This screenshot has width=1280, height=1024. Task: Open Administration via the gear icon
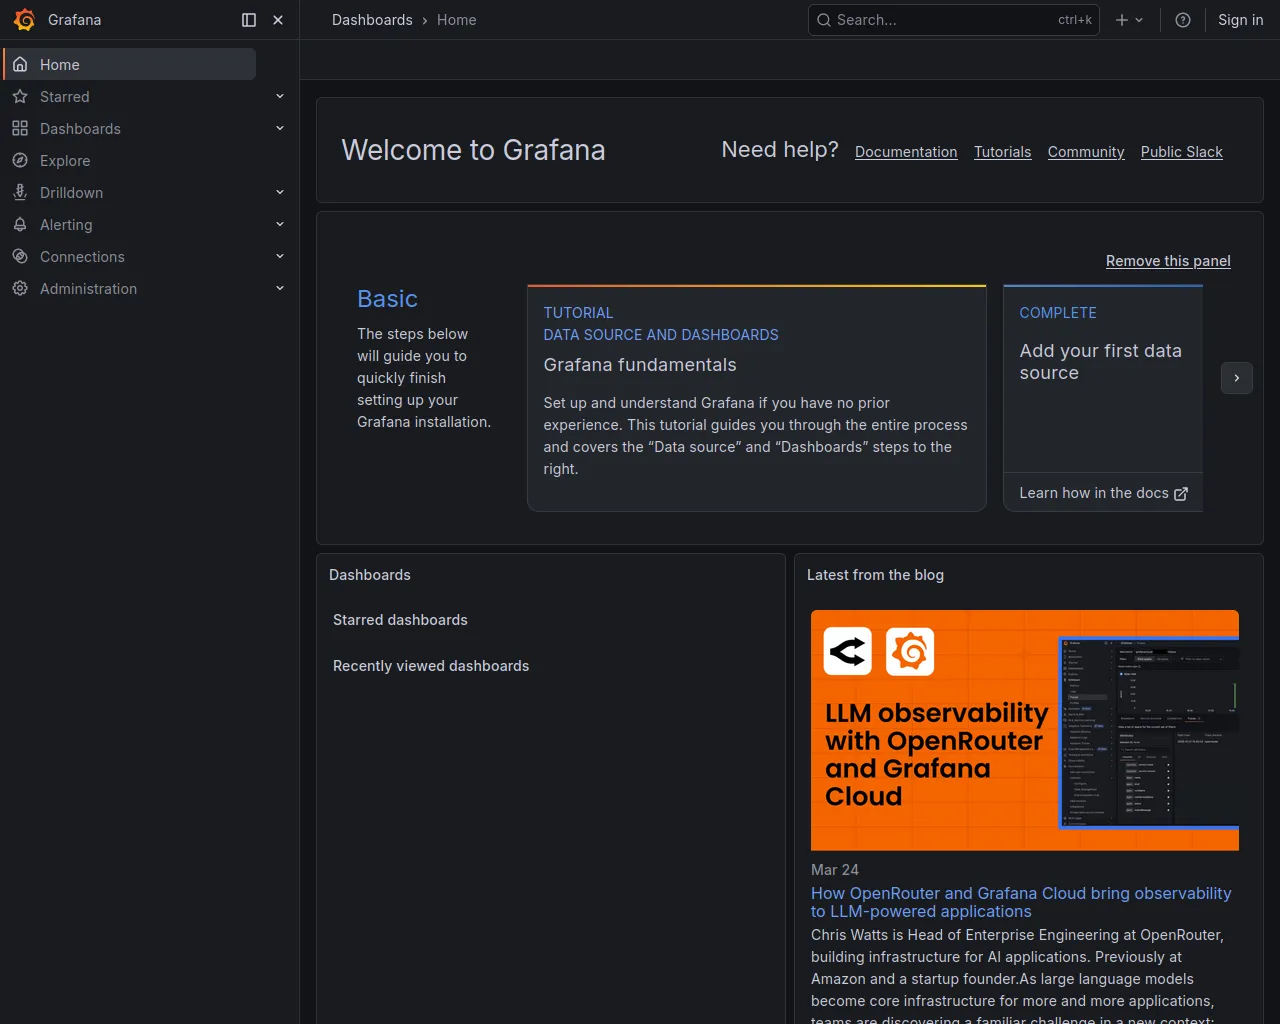[20, 288]
